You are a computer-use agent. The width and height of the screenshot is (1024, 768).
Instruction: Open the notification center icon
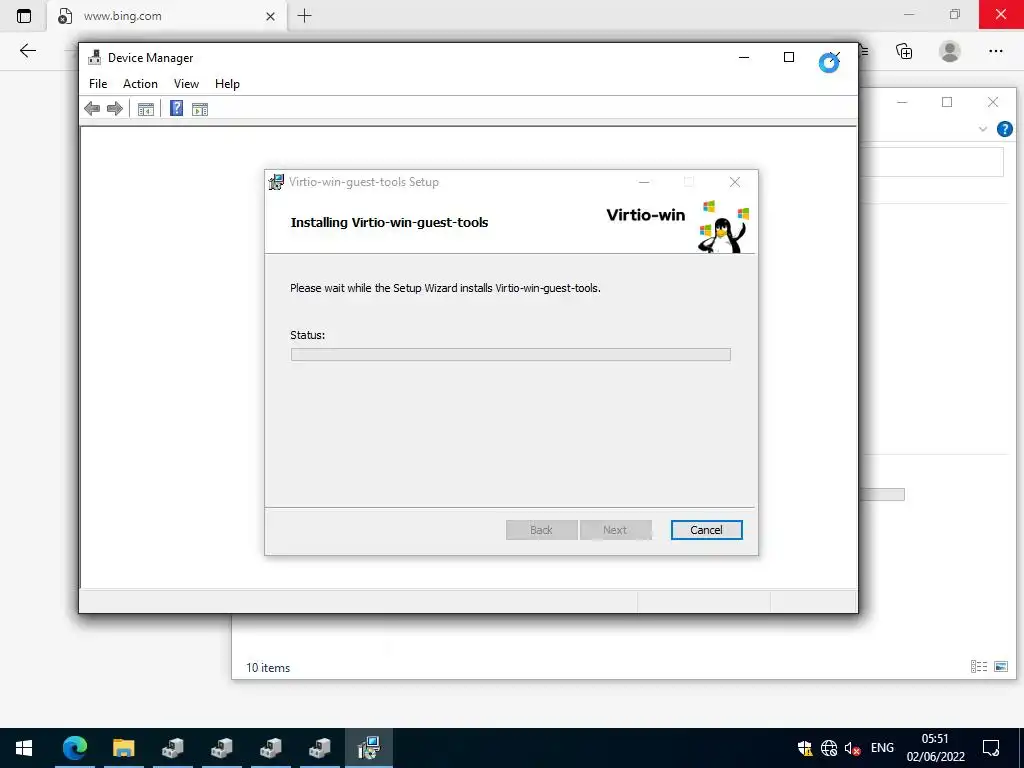click(x=991, y=748)
